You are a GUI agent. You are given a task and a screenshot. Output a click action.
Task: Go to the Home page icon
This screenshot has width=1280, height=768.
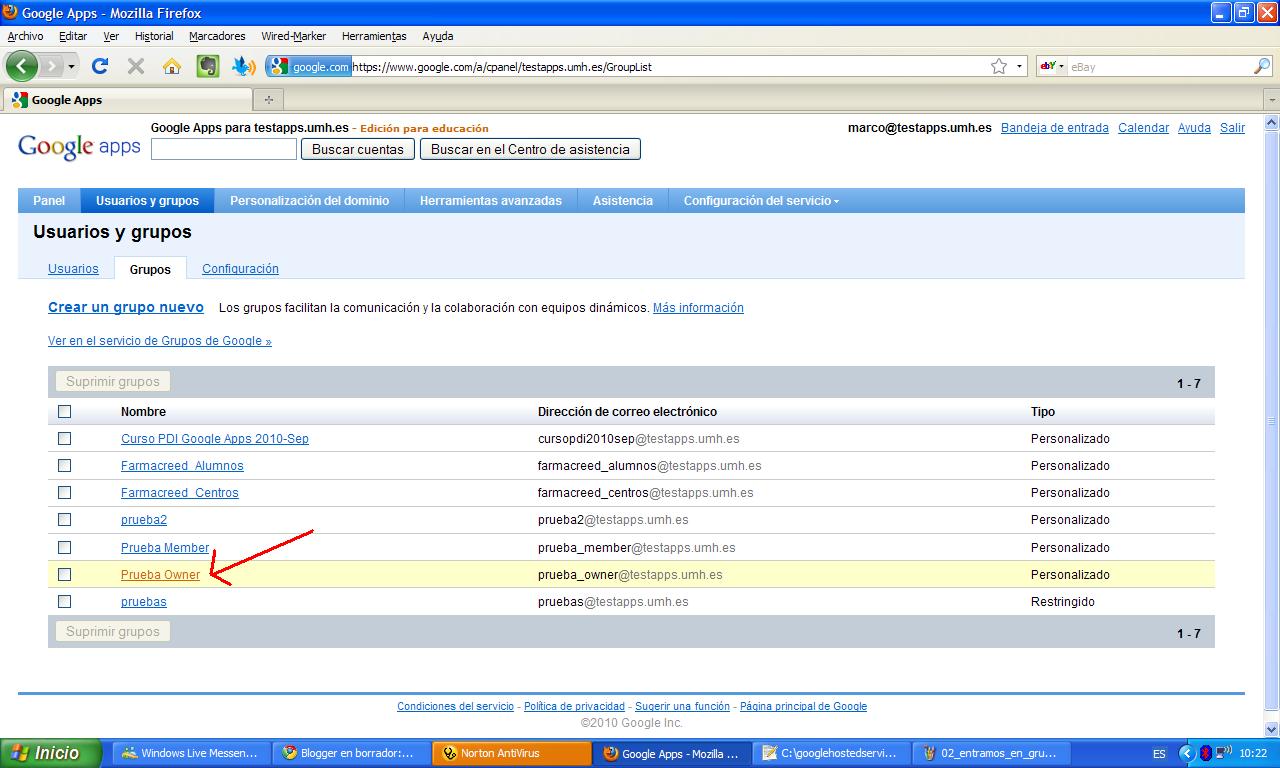[172, 66]
